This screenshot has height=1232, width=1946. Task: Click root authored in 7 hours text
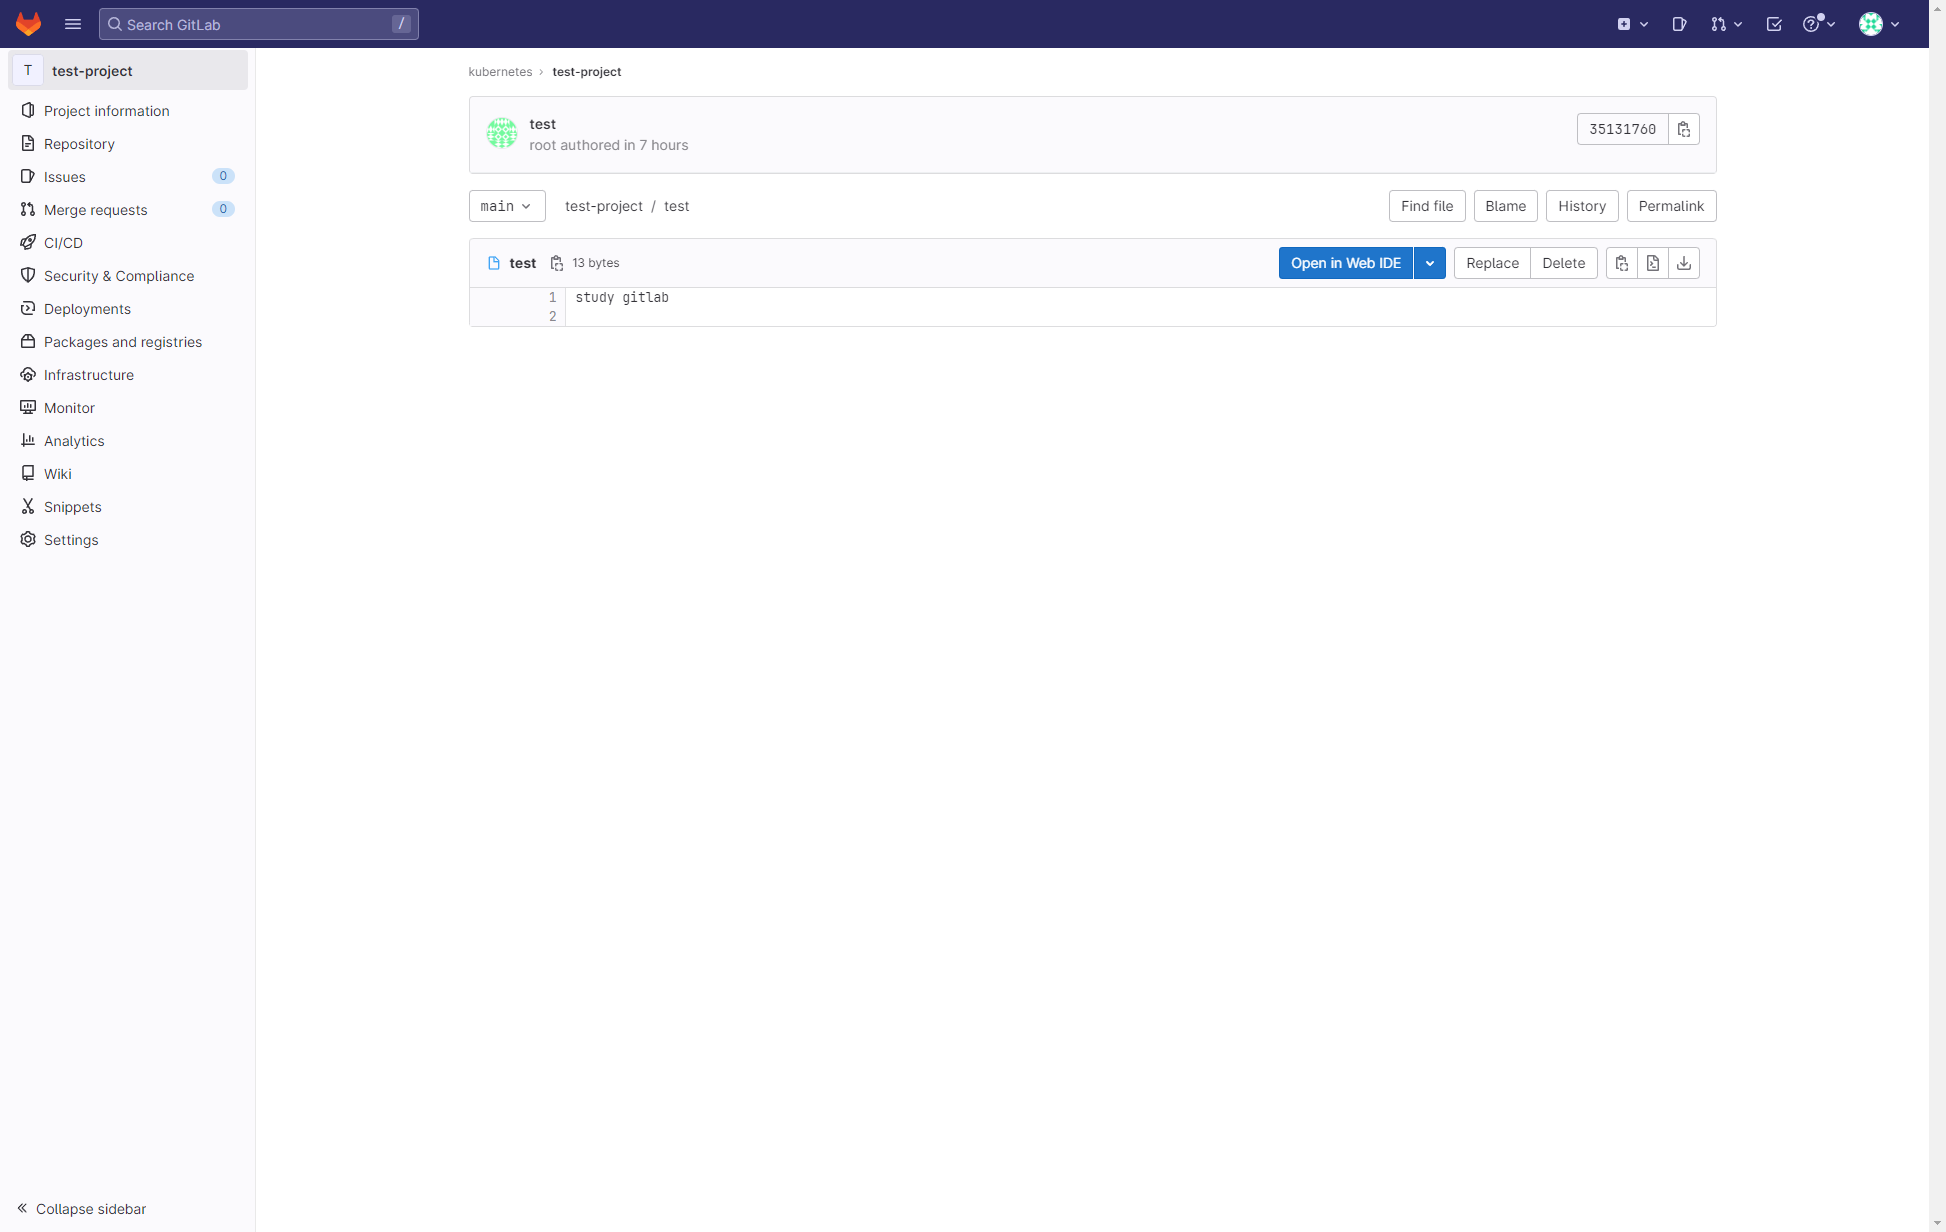609,145
